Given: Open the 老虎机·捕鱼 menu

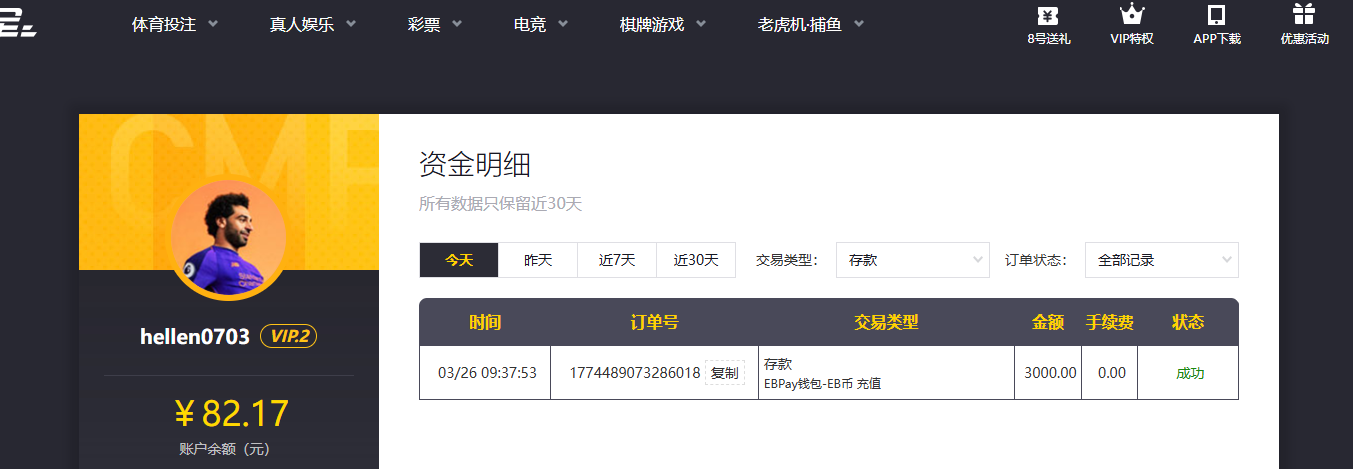Looking at the screenshot, I should tap(810, 25).
